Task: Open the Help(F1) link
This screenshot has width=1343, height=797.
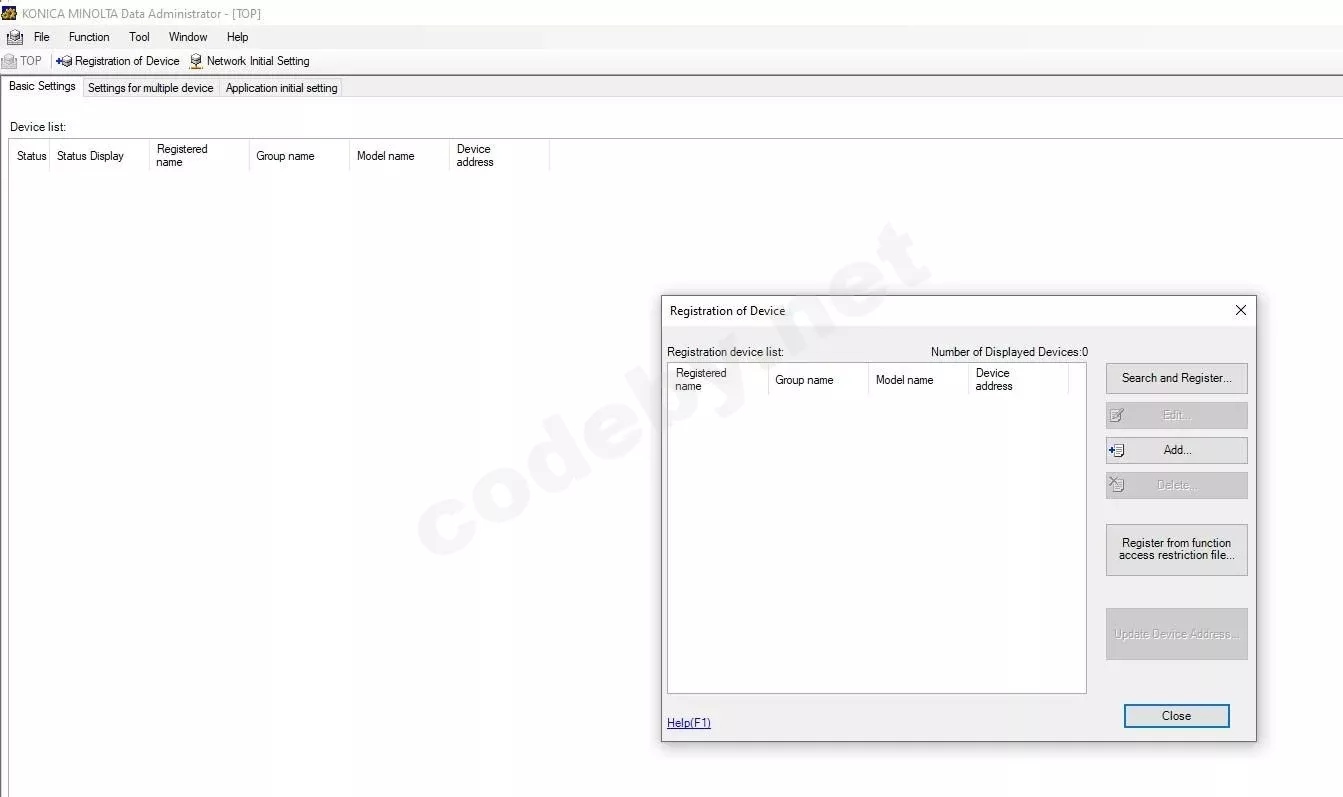Action: click(689, 723)
